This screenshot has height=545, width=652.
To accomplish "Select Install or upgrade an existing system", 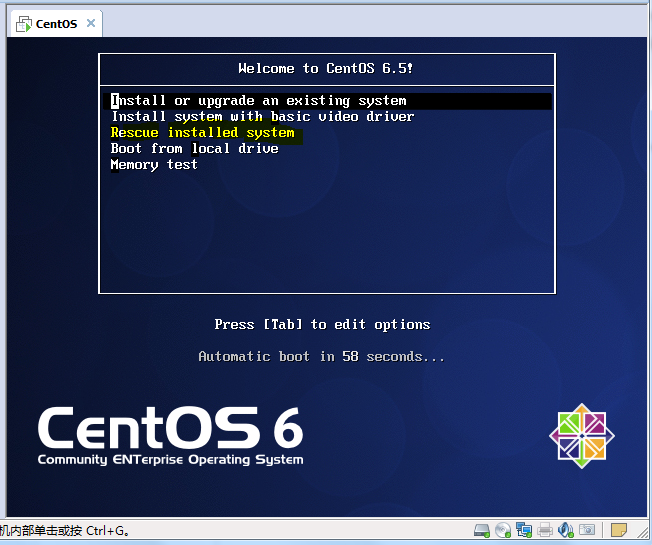I will (327, 101).
